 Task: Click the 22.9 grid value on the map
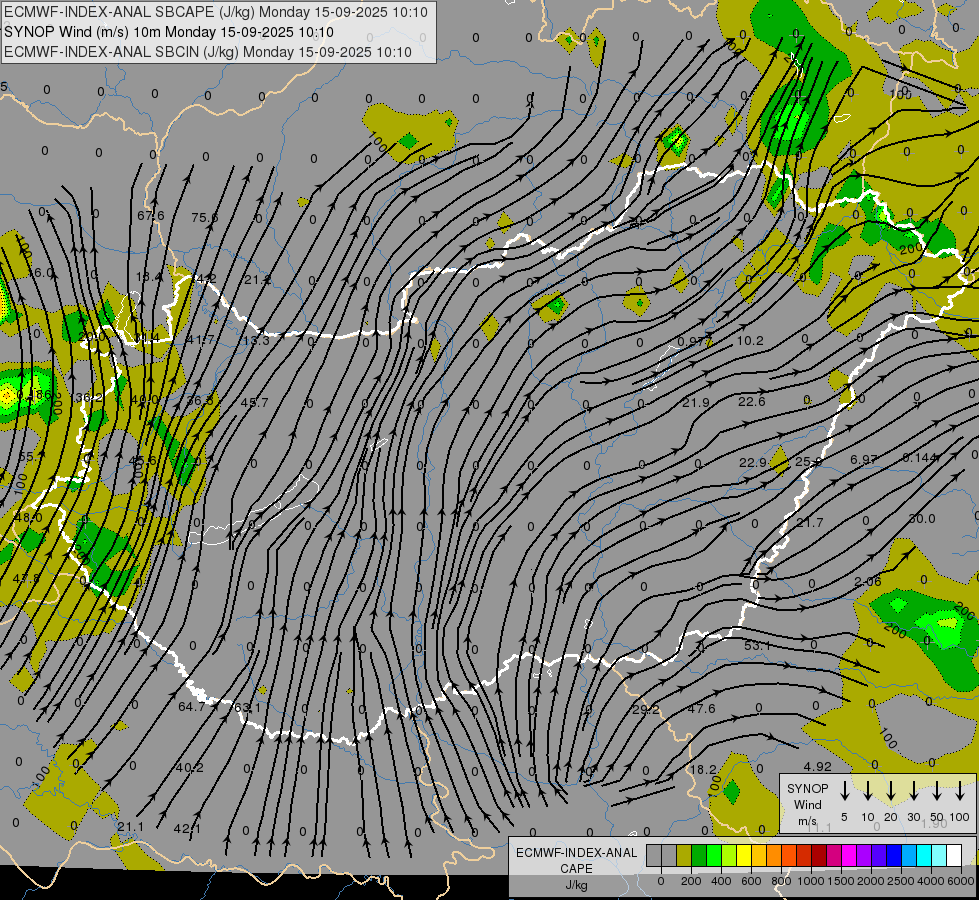click(752, 463)
